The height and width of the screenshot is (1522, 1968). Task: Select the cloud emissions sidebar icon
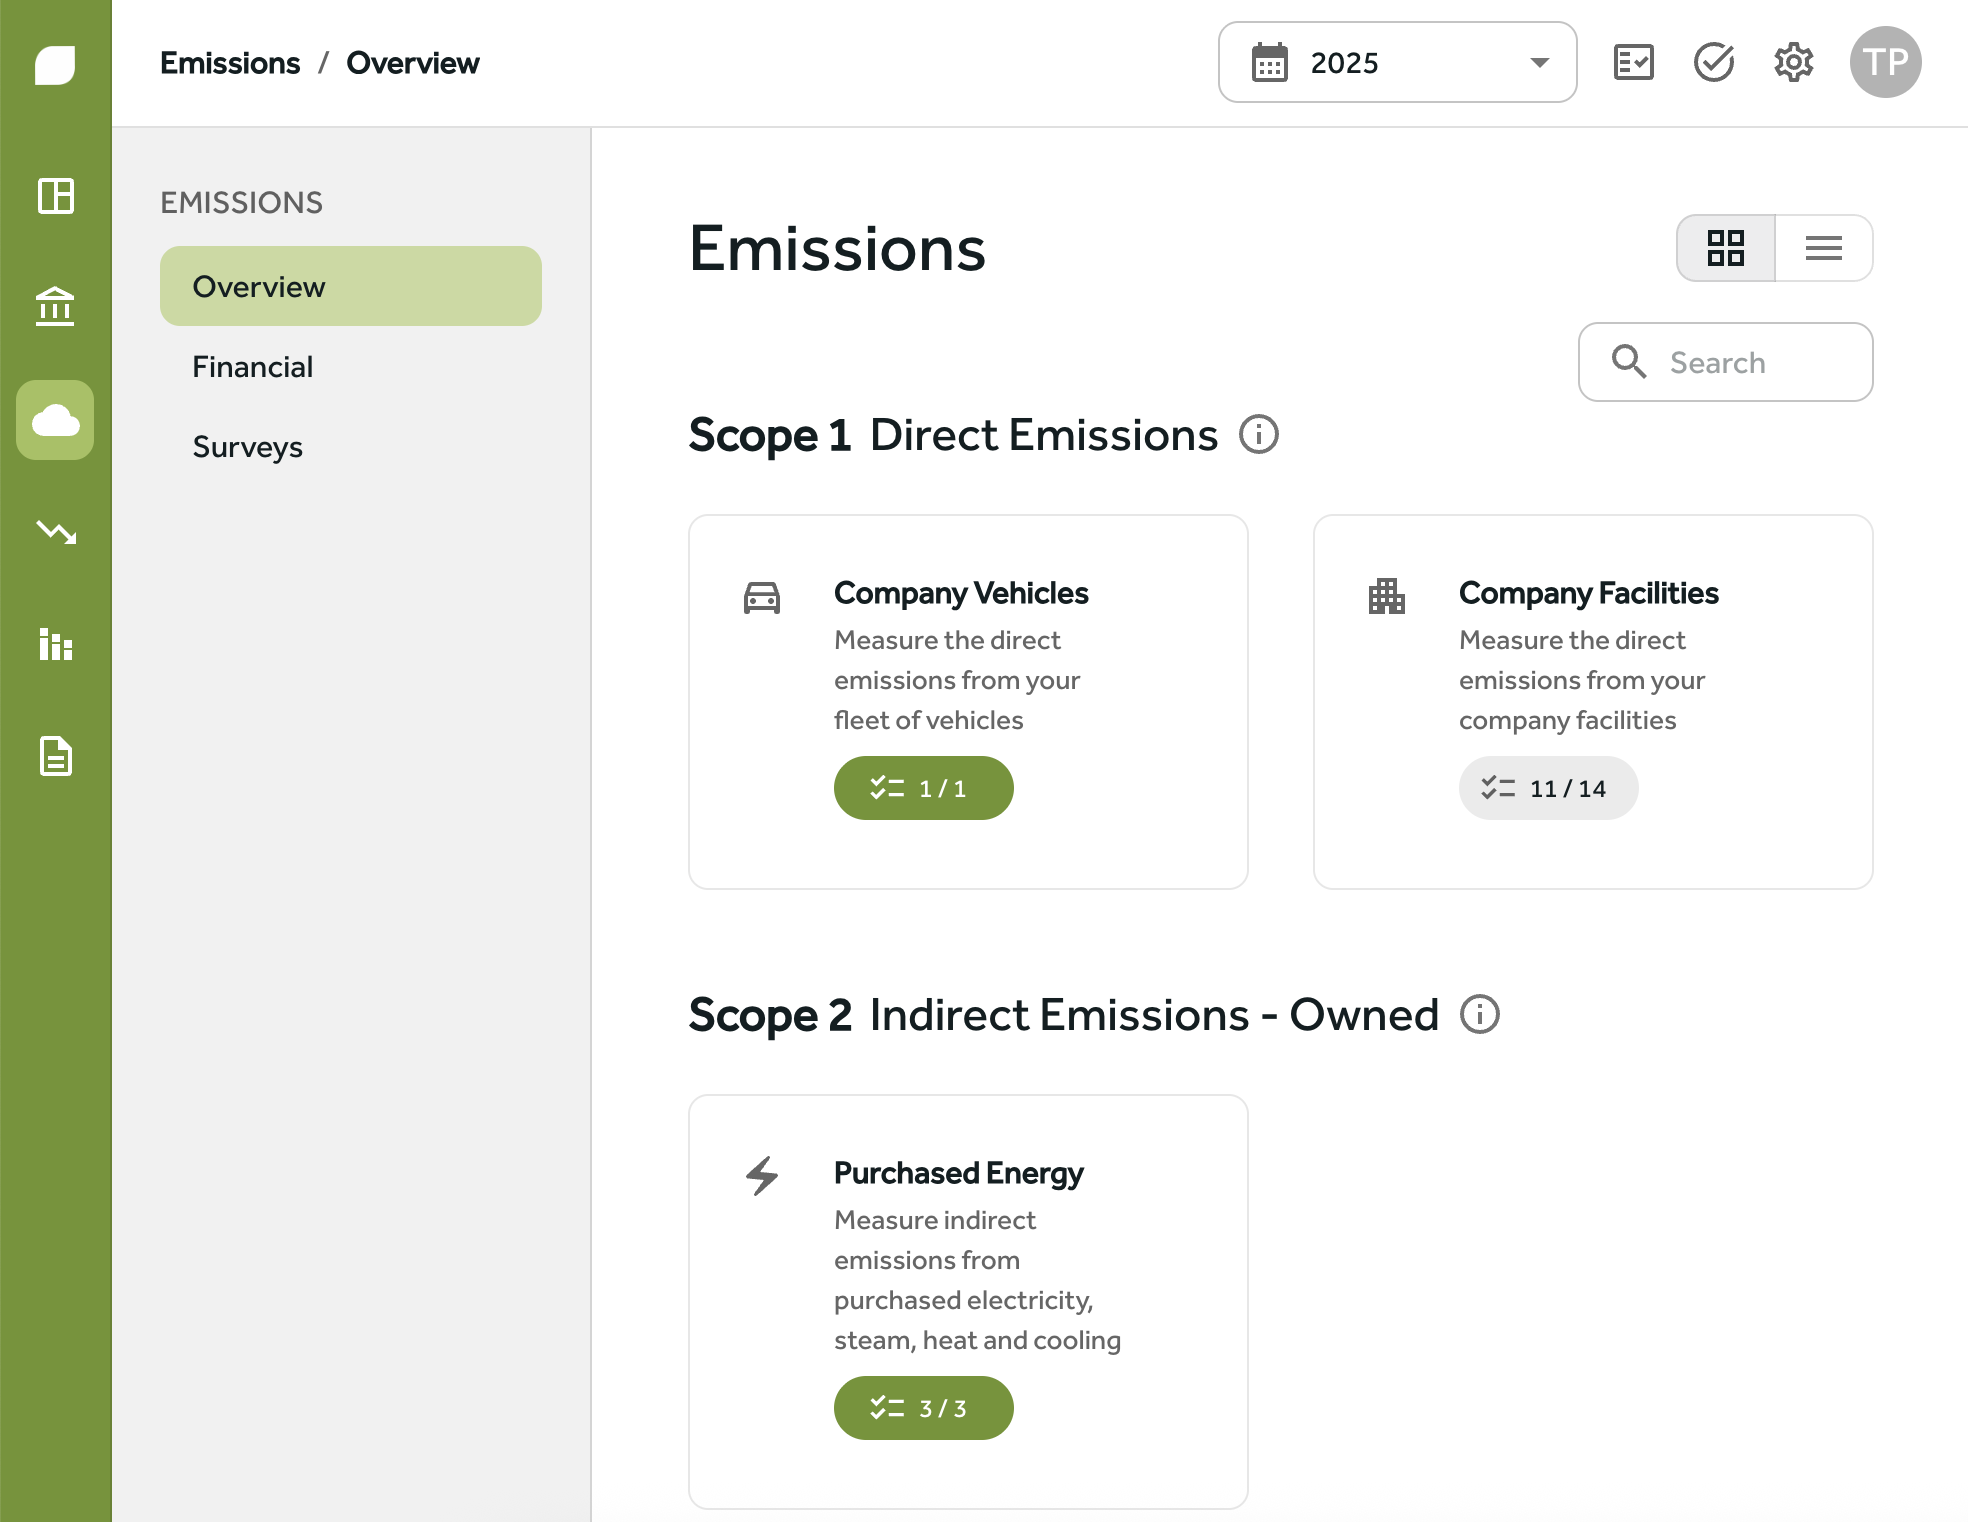(x=56, y=420)
